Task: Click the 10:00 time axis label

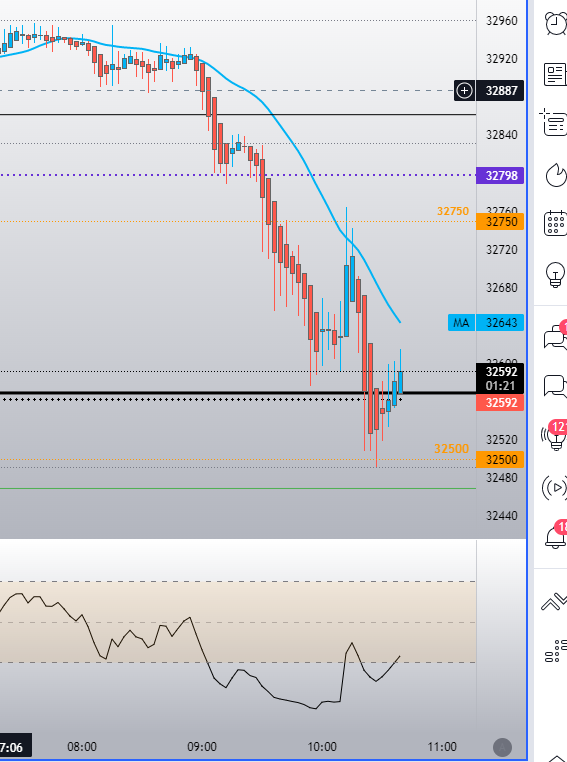Action: click(322, 746)
